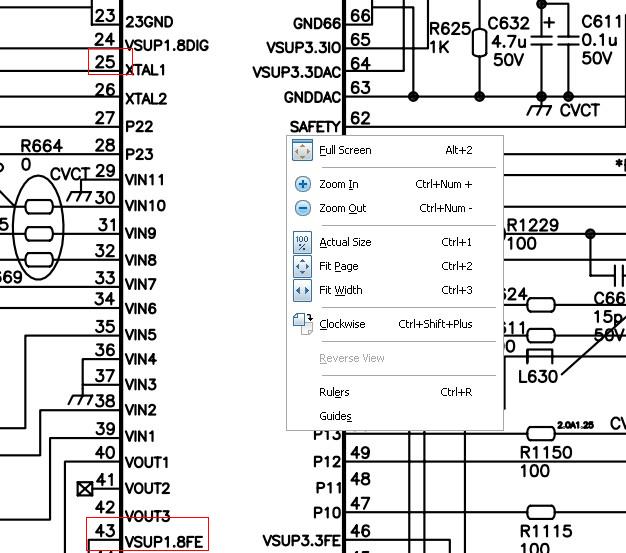Screen dimensions: 626x553
Task: Choose Full Screen from context menu
Action: pyautogui.click(x=395, y=151)
